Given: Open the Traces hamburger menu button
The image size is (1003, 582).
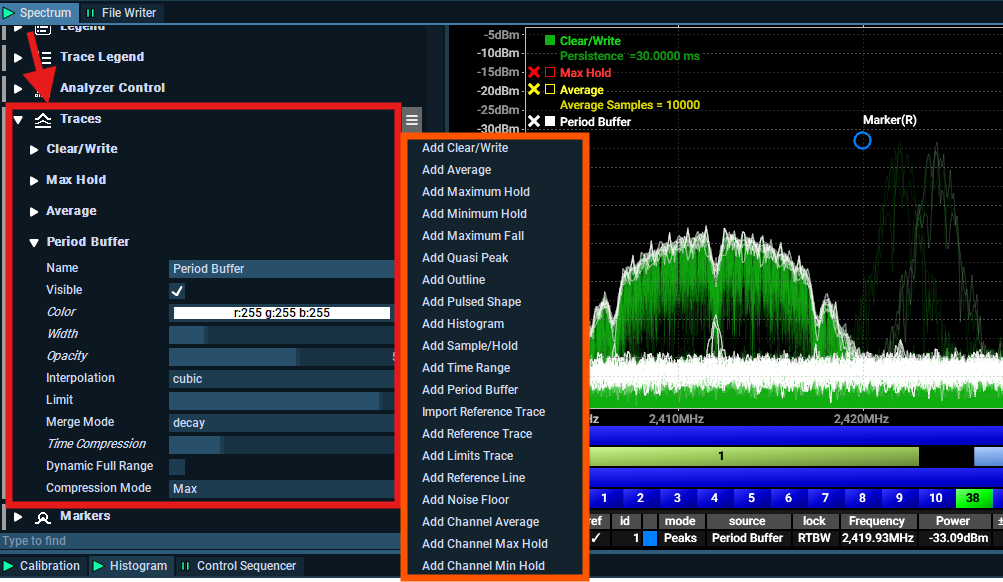Looking at the screenshot, I should pos(412,120).
